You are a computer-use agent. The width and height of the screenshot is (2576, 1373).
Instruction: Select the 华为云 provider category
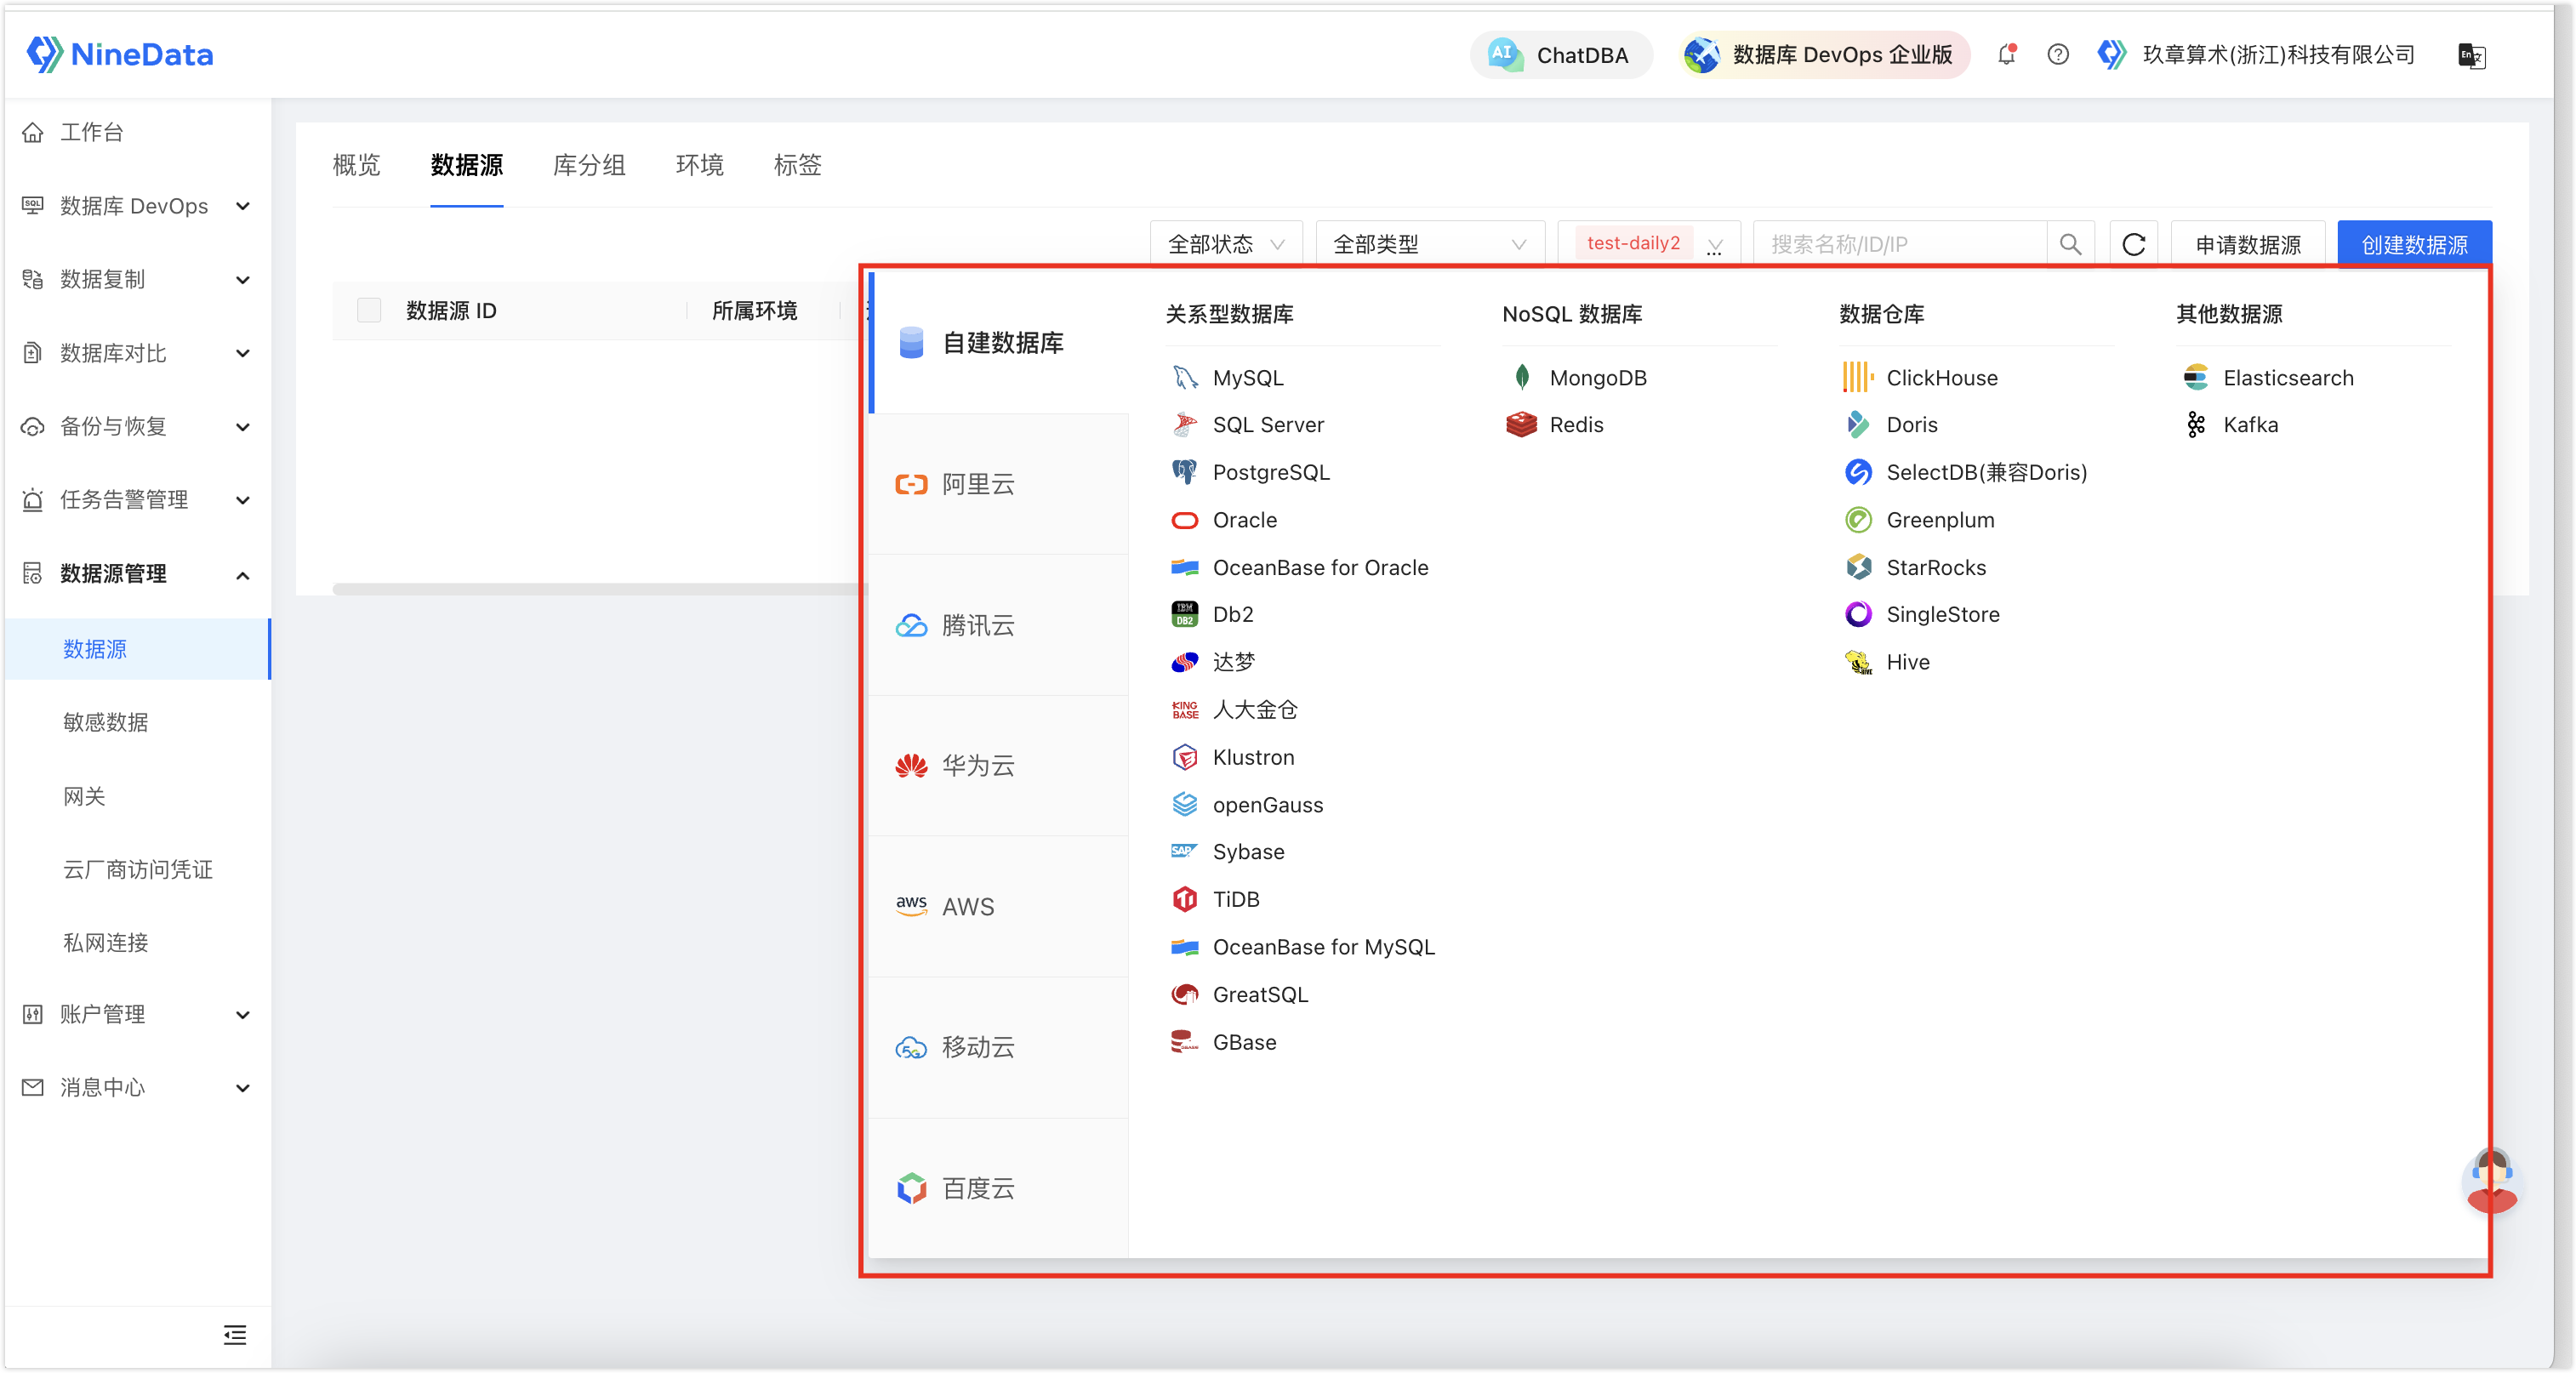998,766
